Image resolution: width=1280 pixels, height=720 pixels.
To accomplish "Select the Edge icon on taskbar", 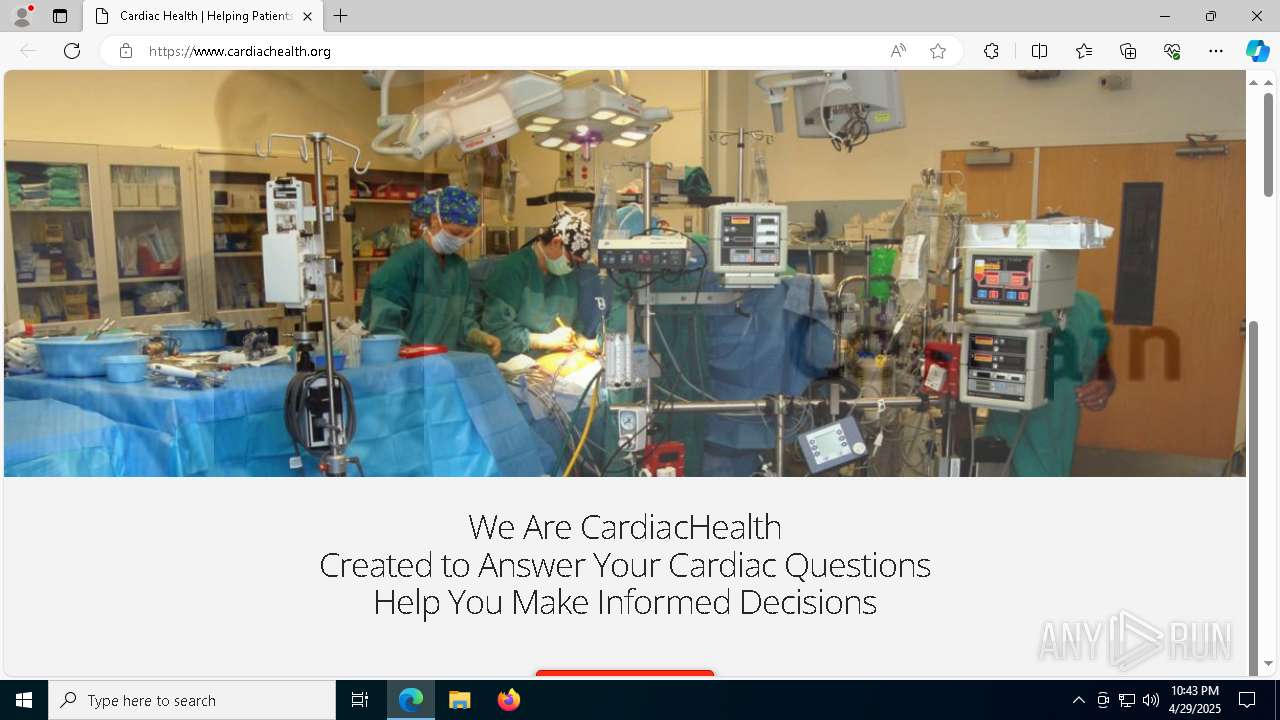I will (x=411, y=700).
